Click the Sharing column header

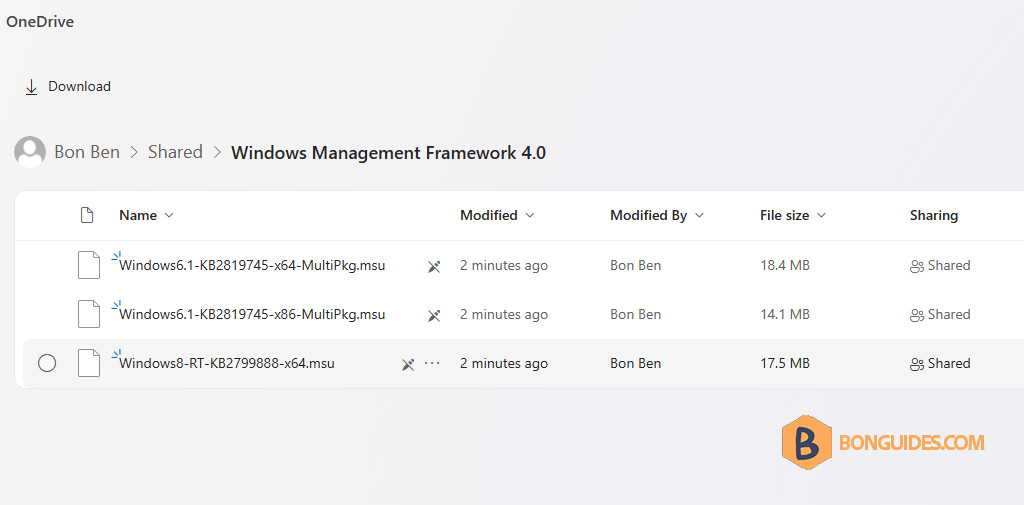coord(934,216)
